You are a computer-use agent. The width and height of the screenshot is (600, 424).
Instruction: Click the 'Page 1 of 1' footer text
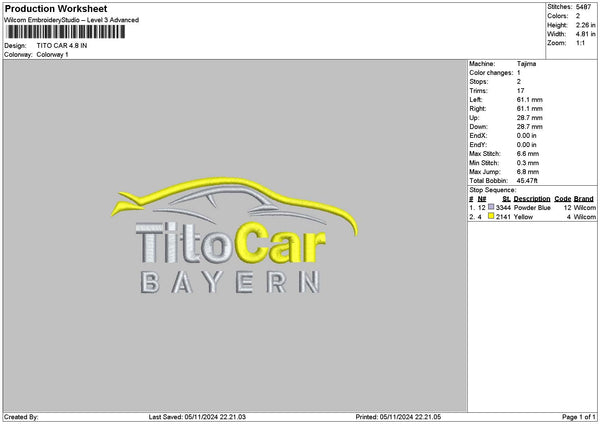coord(579,417)
